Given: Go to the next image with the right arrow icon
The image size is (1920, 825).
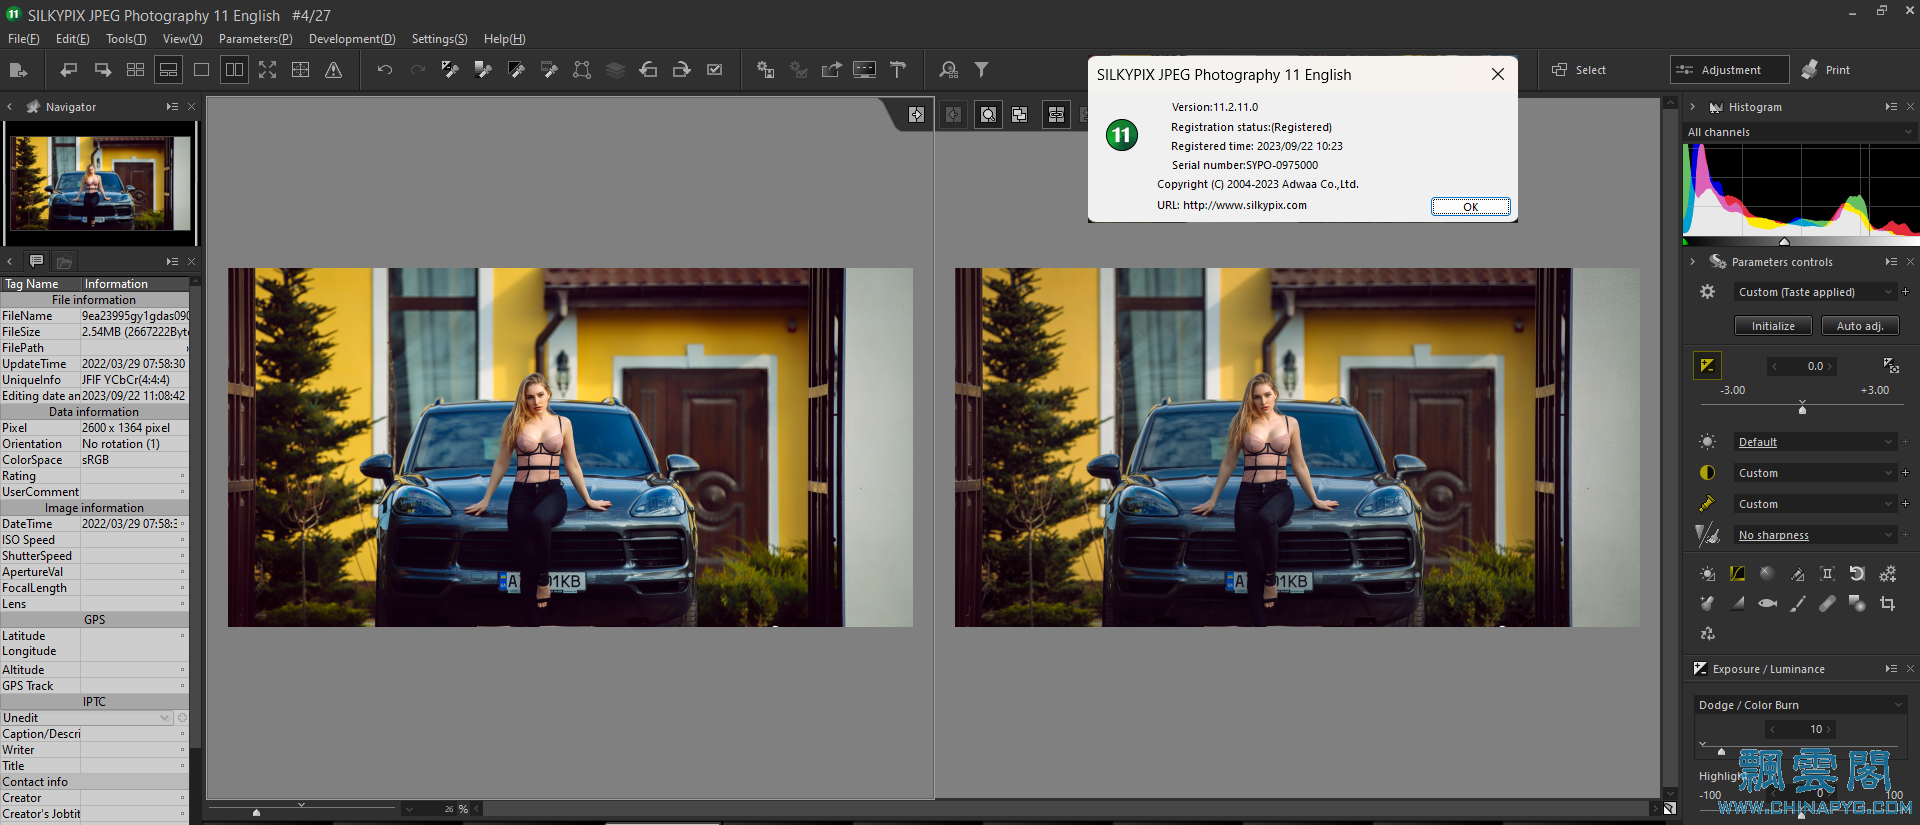Looking at the screenshot, I should pyautogui.click(x=102, y=70).
